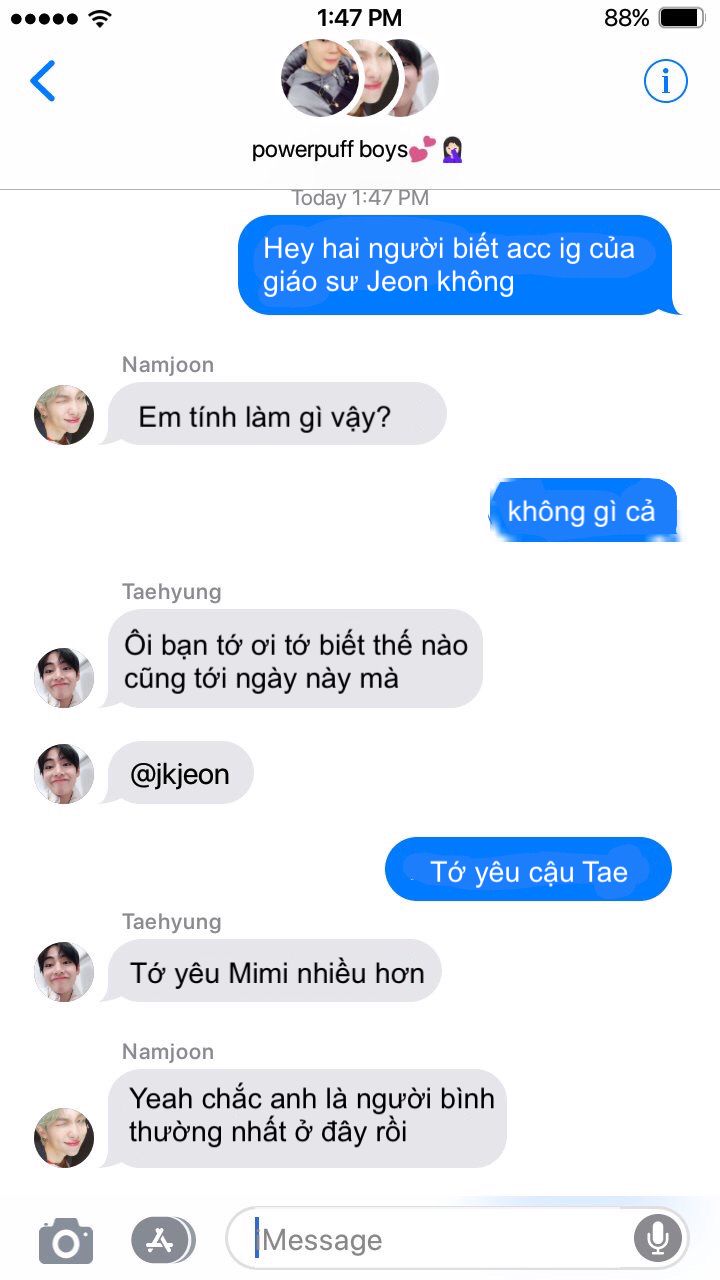
Task: Open the camera icon
Action: click(66, 1241)
